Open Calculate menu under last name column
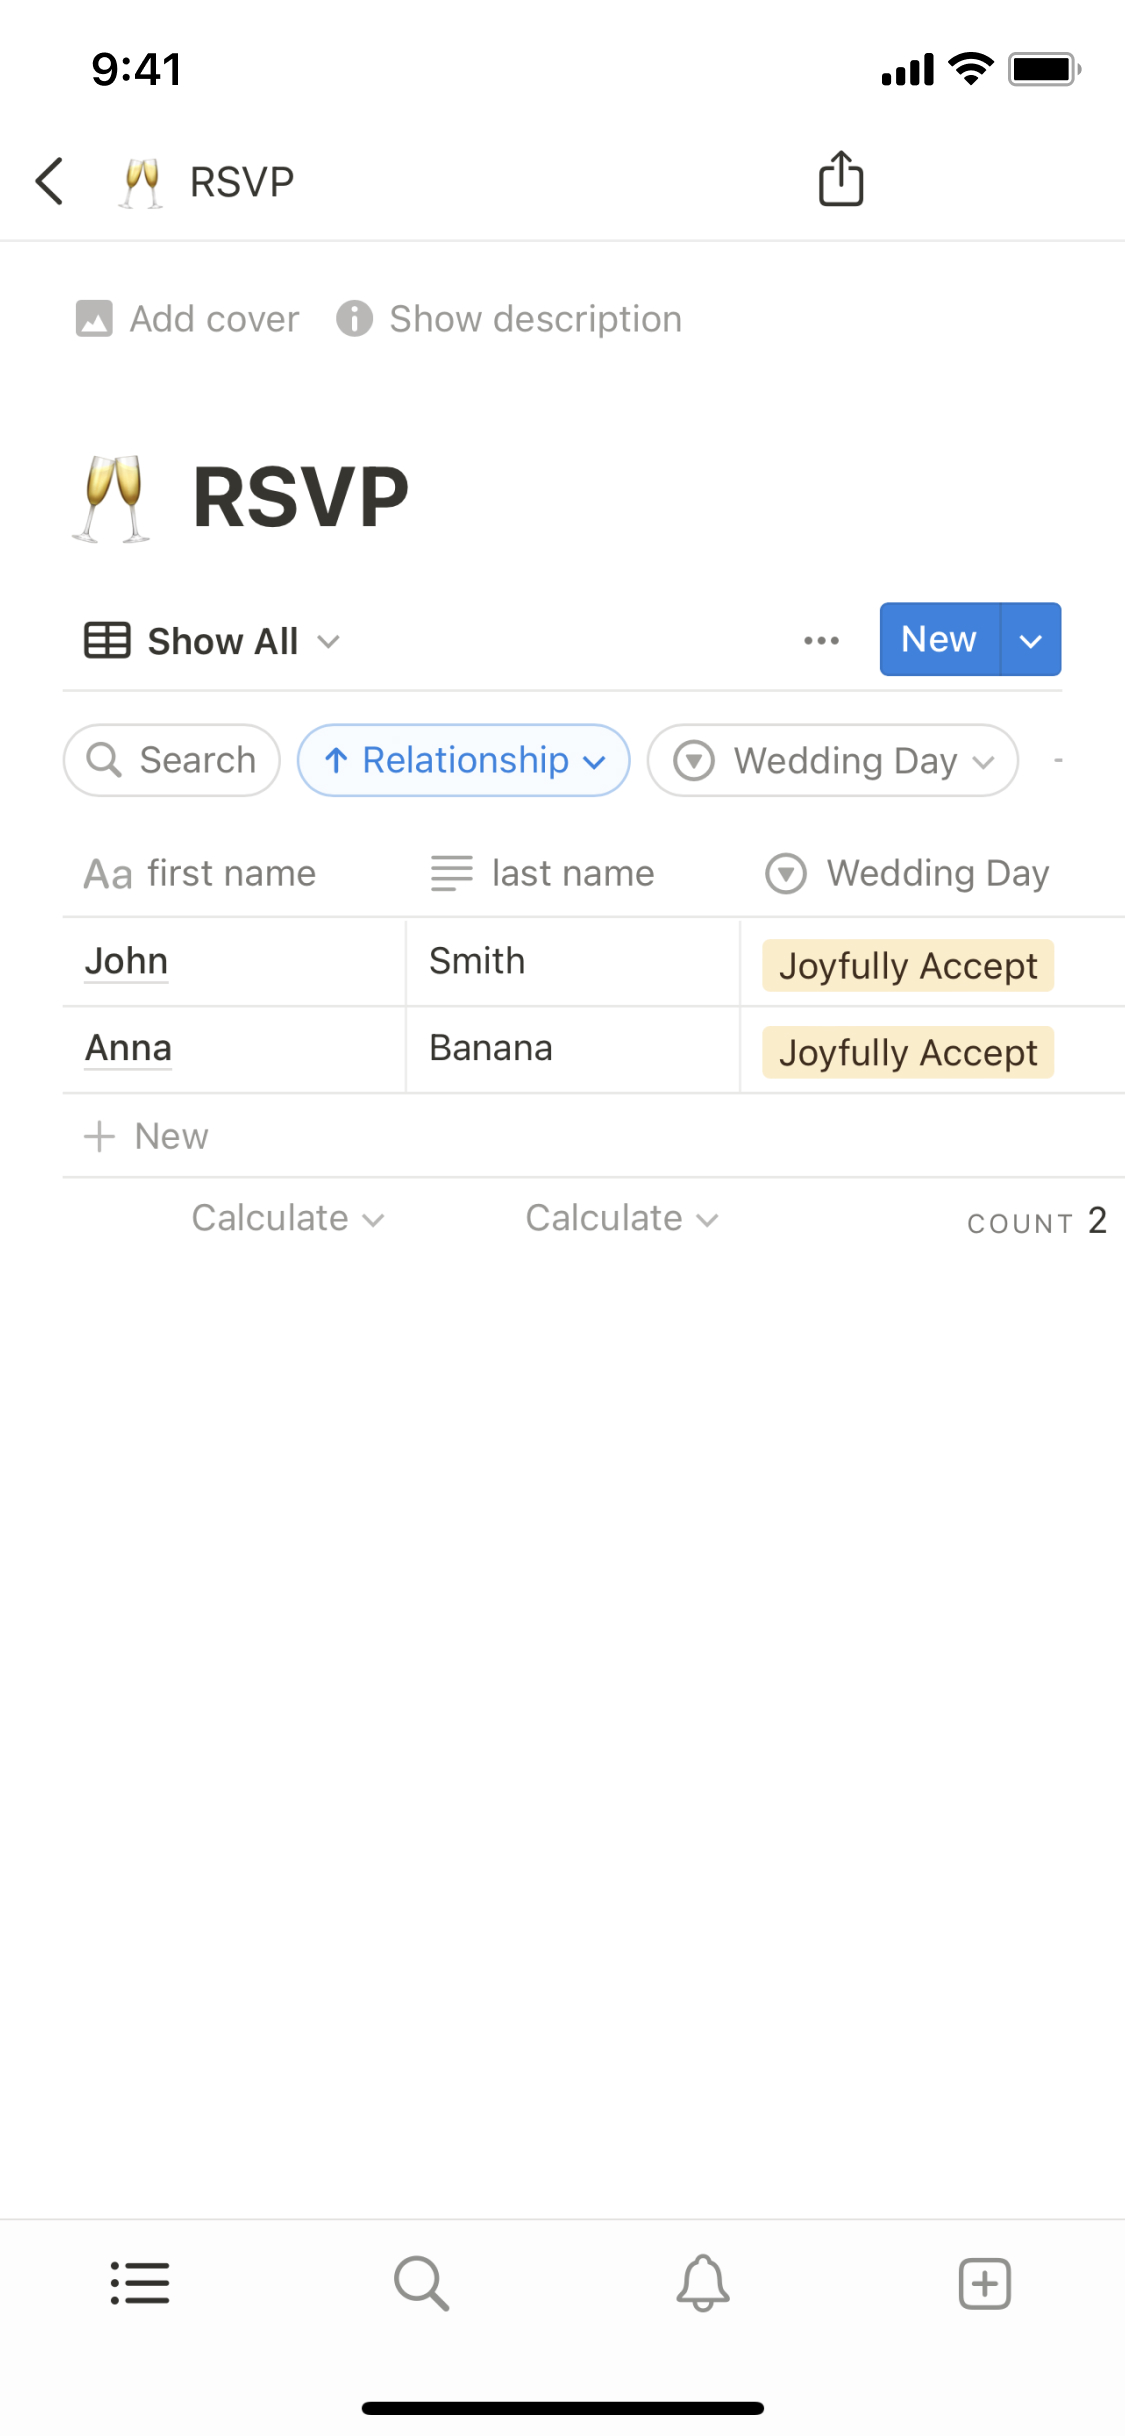 pyautogui.click(x=622, y=1219)
